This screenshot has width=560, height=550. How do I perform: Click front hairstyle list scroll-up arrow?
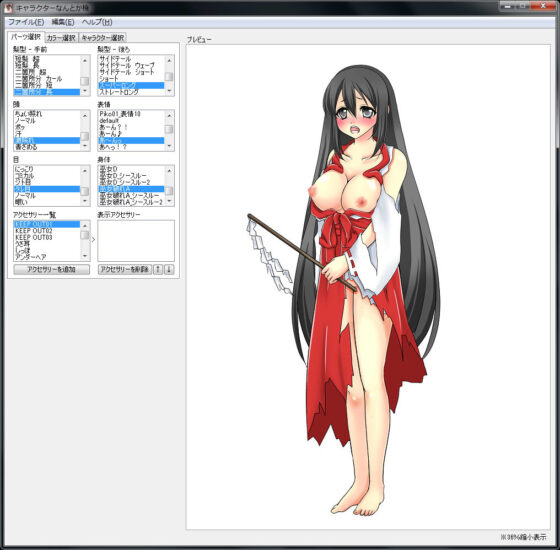(85, 61)
